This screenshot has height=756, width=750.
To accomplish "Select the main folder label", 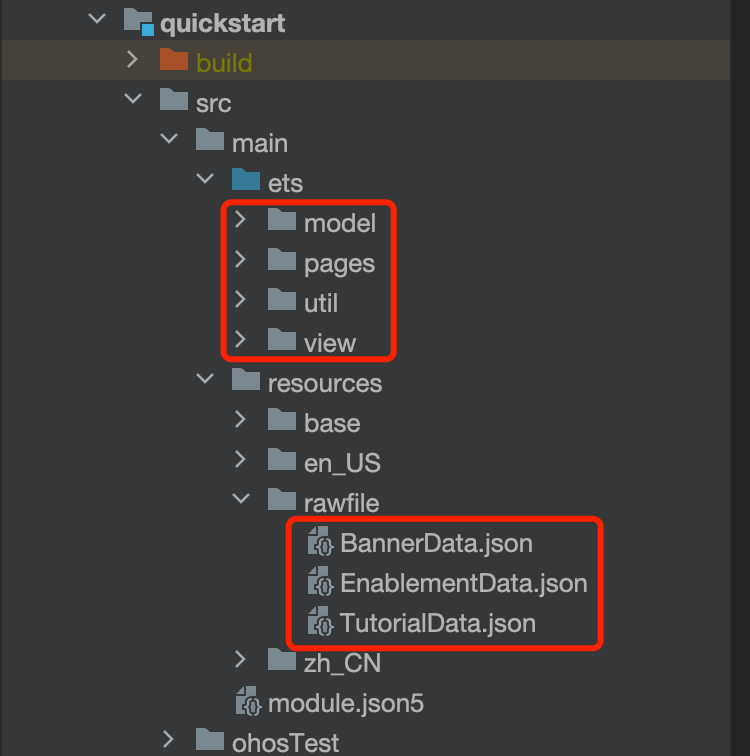I will point(260,144).
